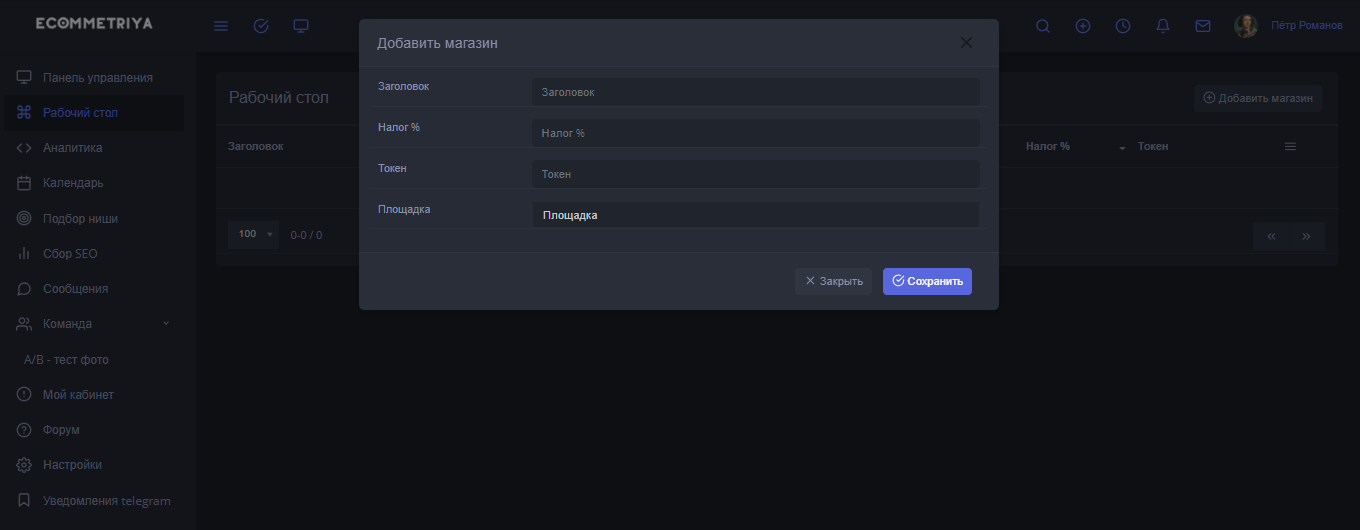Click into the Токен input field

[x=755, y=174]
